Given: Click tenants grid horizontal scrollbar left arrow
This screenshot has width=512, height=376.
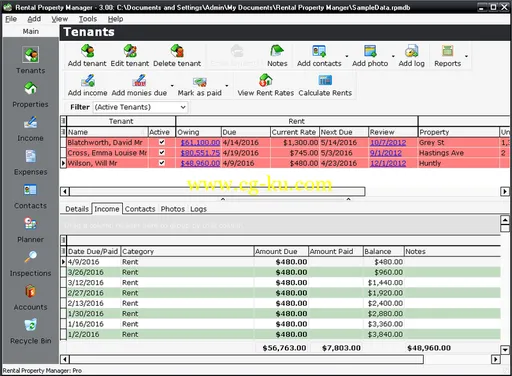Looking at the screenshot, I should [65, 191].
